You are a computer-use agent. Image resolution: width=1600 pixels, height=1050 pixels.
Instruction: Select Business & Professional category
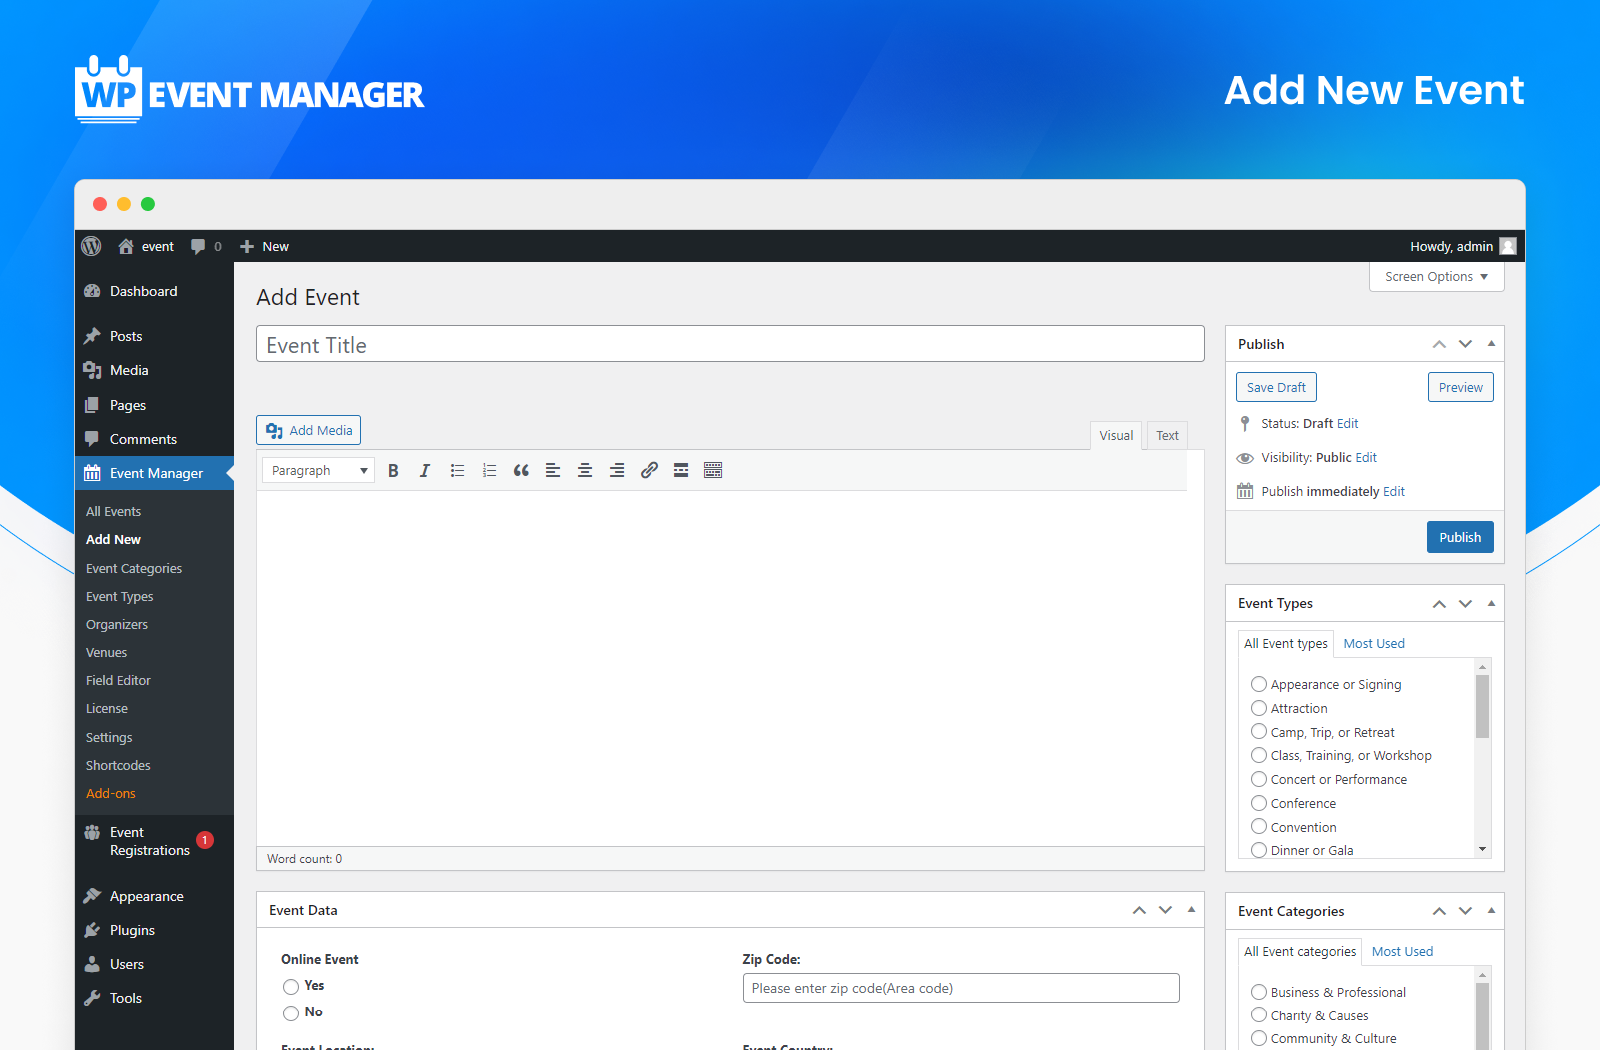coord(1259,992)
